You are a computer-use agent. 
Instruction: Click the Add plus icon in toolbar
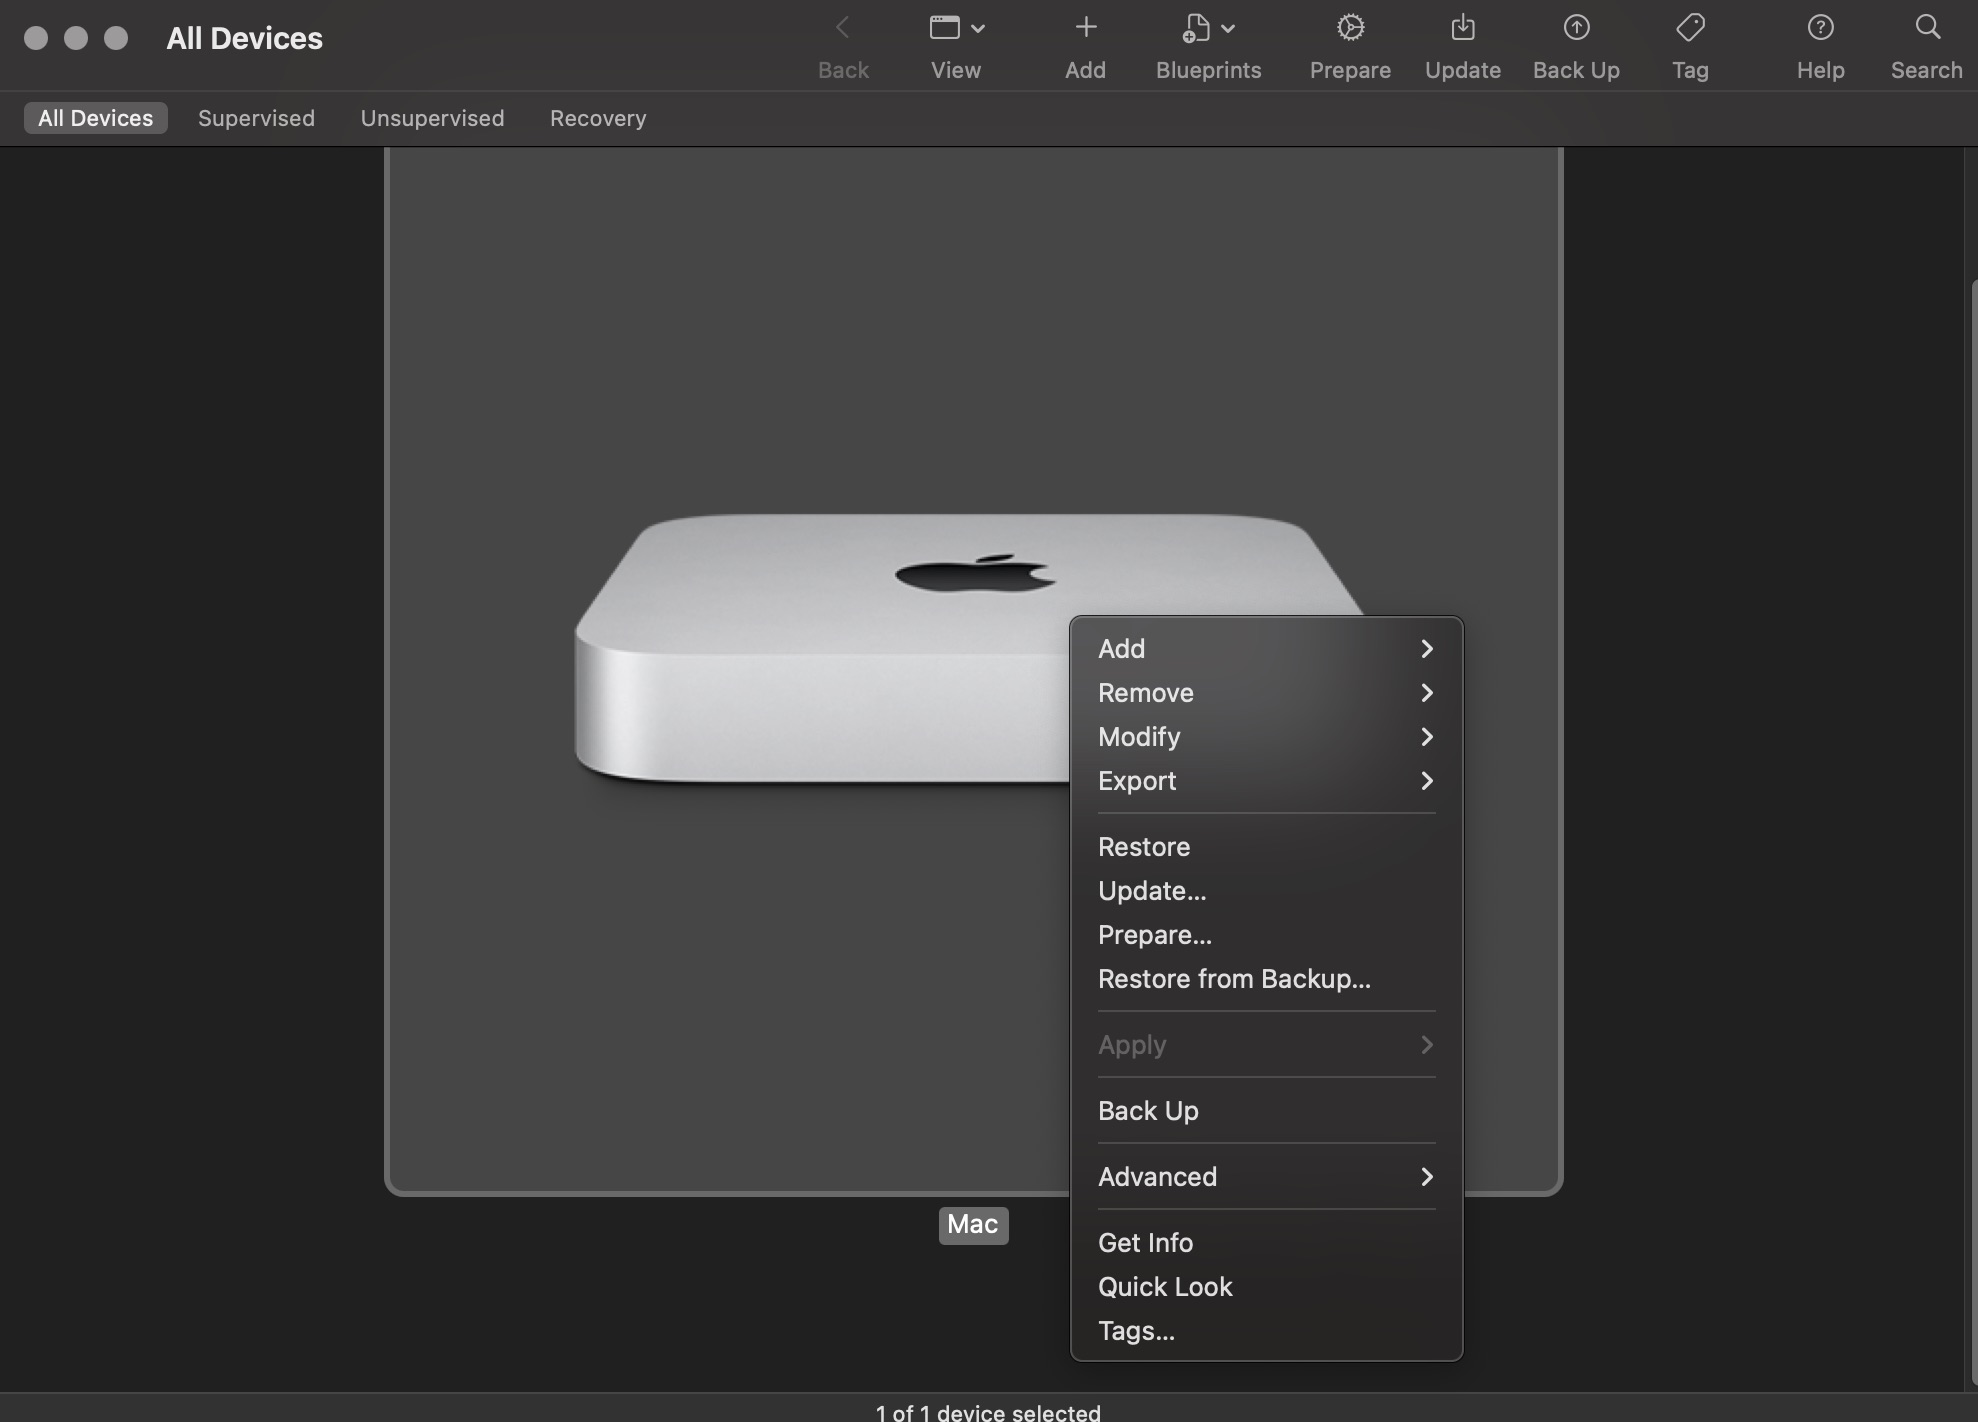click(x=1085, y=29)
